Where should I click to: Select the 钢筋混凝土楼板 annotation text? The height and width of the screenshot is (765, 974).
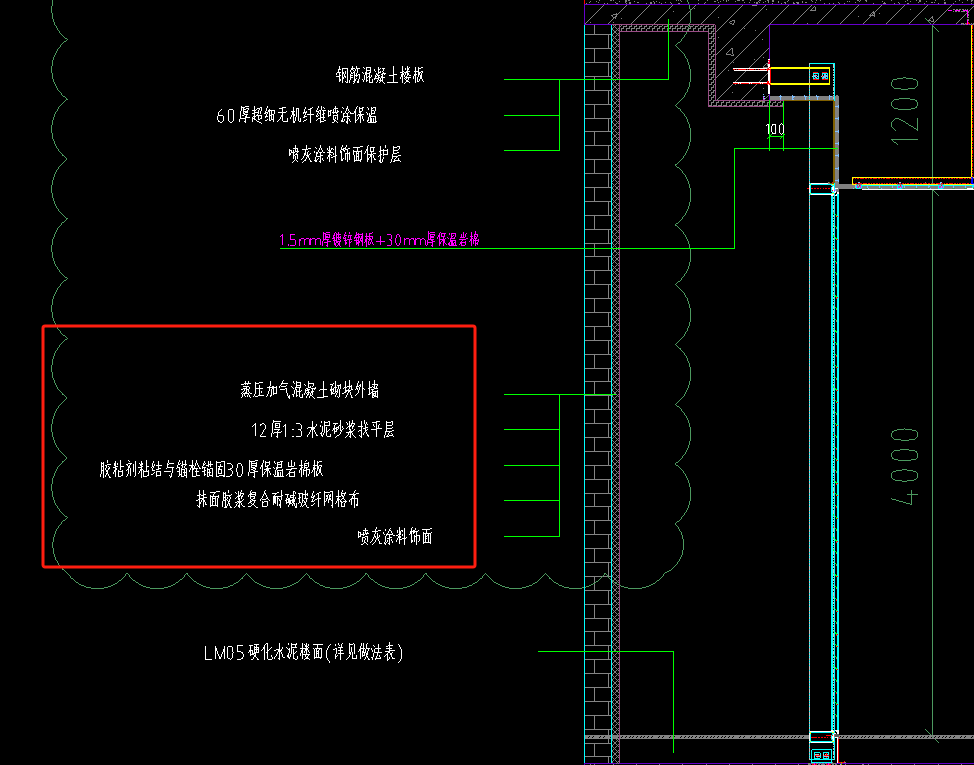tap(380, 76)
